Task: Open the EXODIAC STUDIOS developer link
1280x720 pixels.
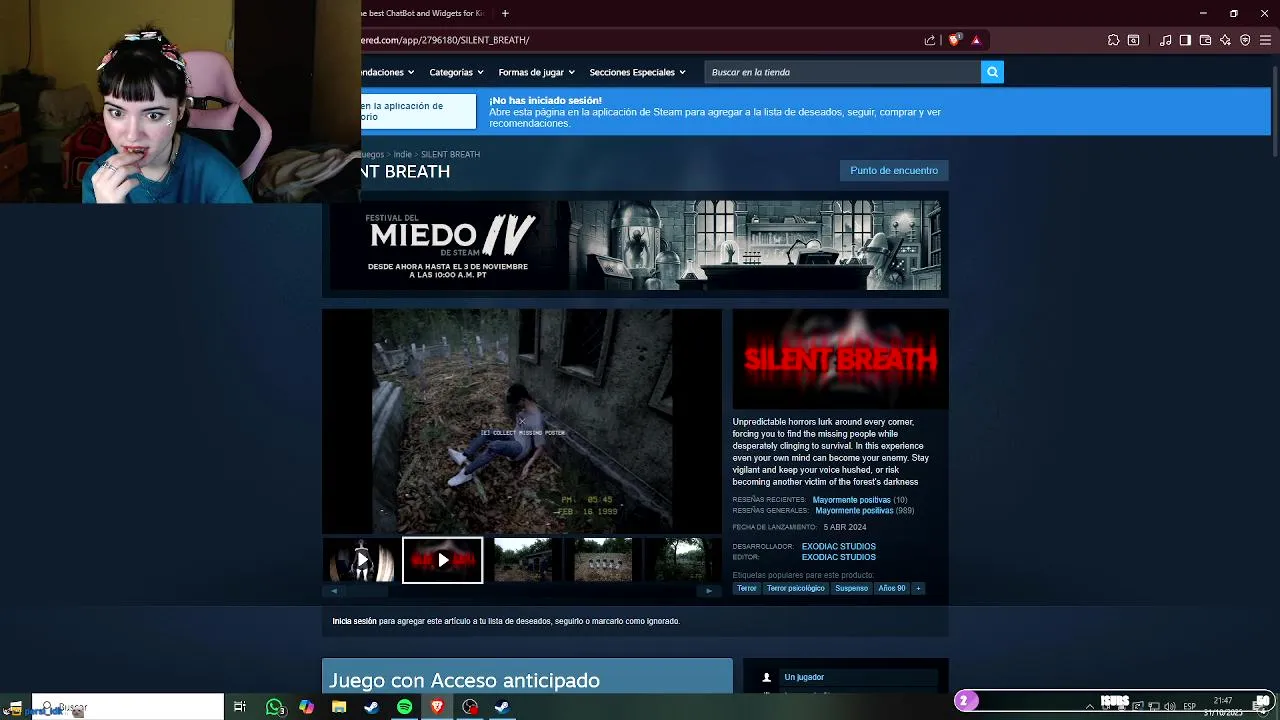Action: click(838, 547)
